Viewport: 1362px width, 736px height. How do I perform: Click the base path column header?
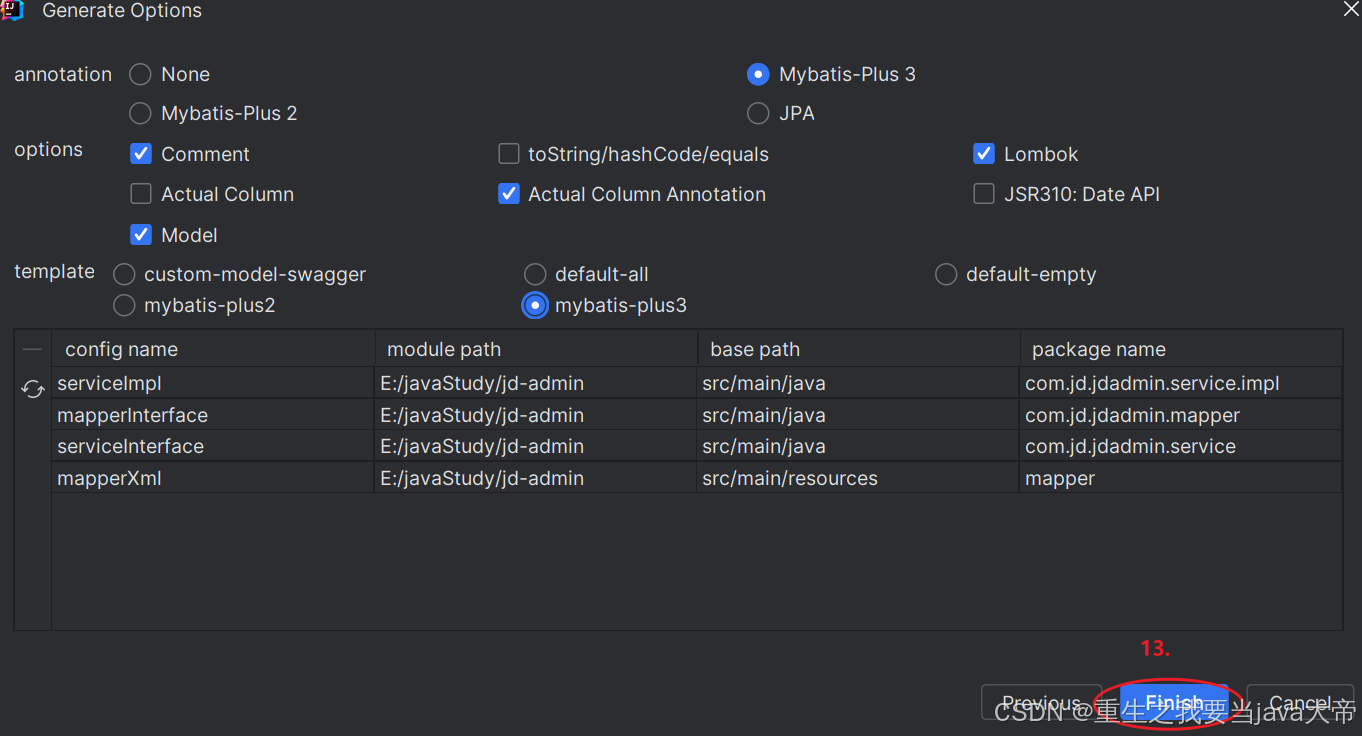pyautogui.click(x=858, y=349)
